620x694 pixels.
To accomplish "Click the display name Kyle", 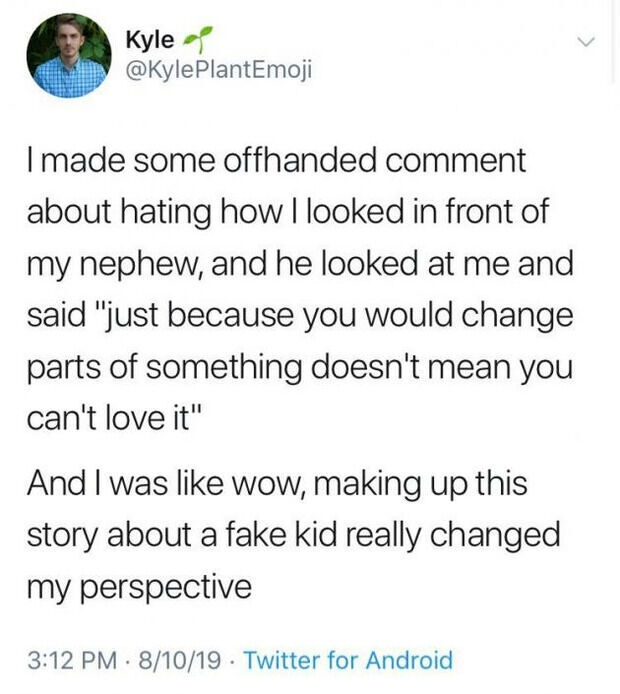I will pos(150,40).
